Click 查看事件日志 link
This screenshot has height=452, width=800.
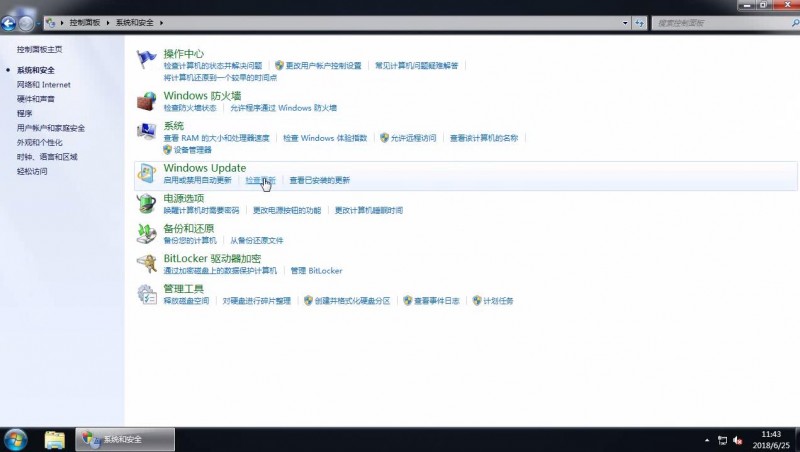[437, 301]
